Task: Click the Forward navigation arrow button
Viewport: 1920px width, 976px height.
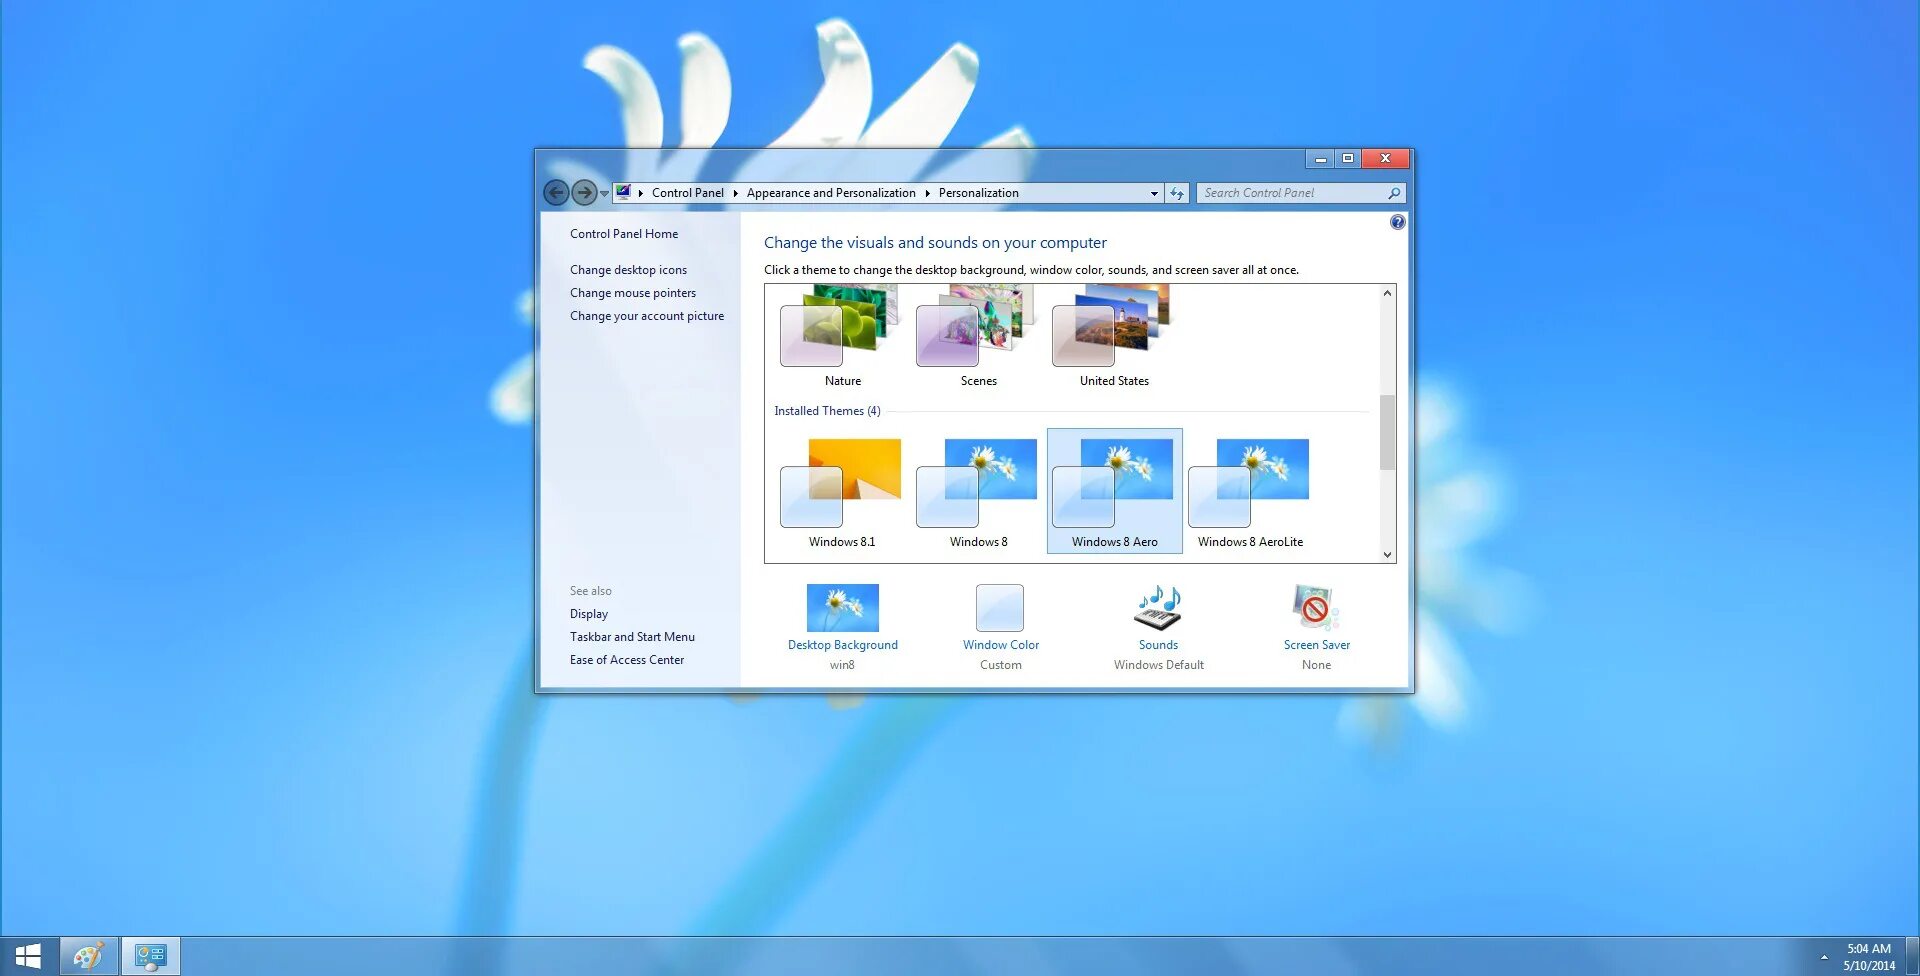Action: pos(584,192)
